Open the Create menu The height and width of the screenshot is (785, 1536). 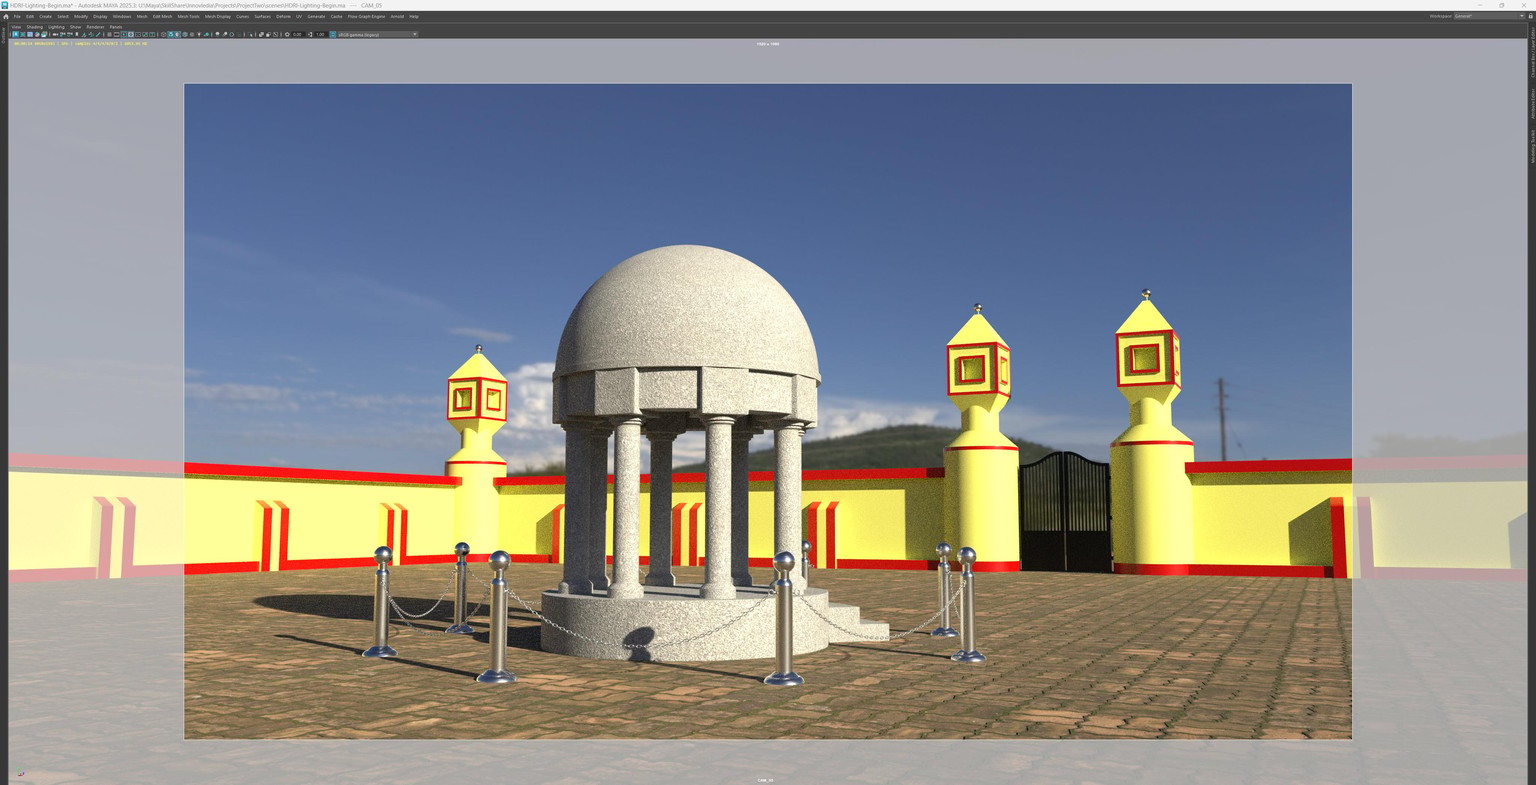click(x=45, y=16)
